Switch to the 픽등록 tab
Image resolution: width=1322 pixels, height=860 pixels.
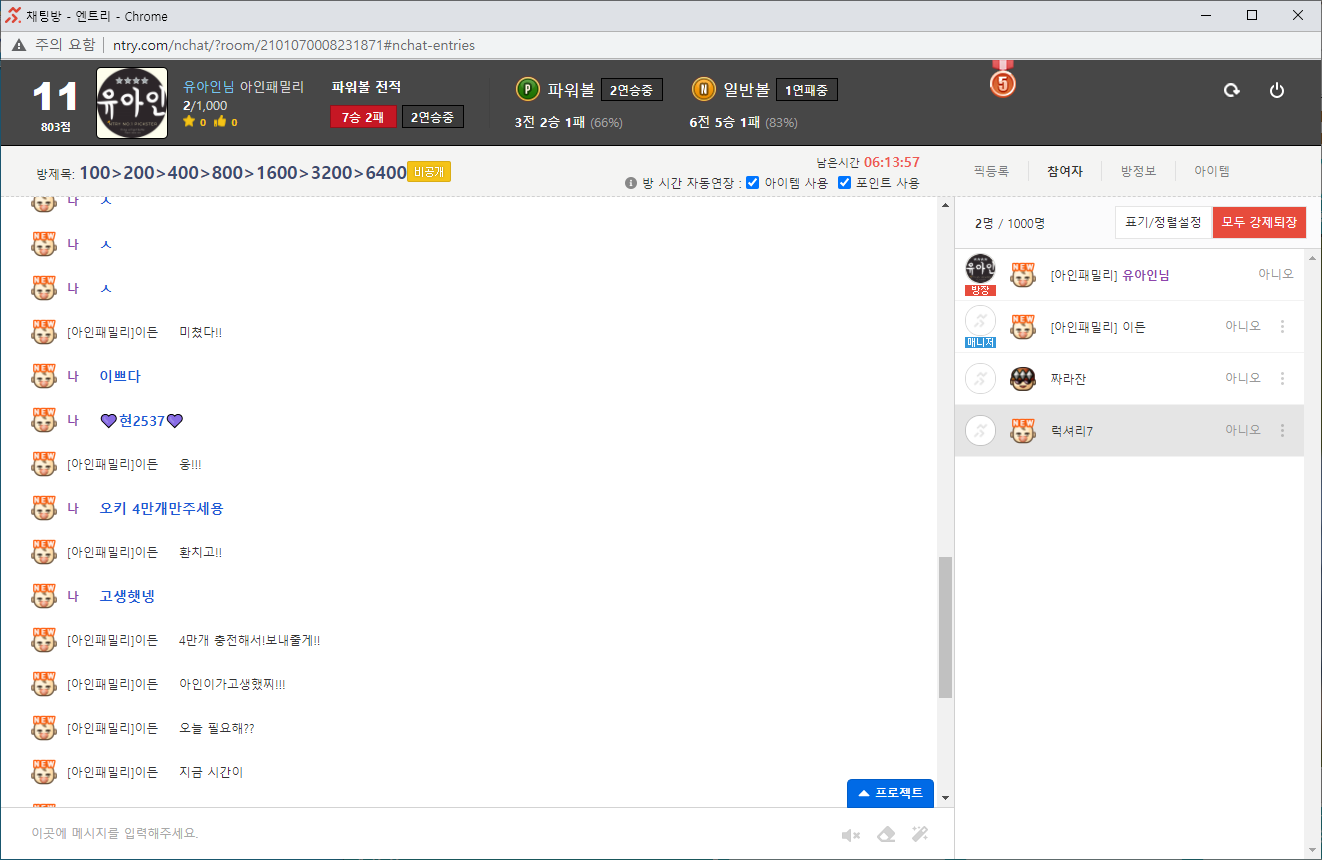991,171
